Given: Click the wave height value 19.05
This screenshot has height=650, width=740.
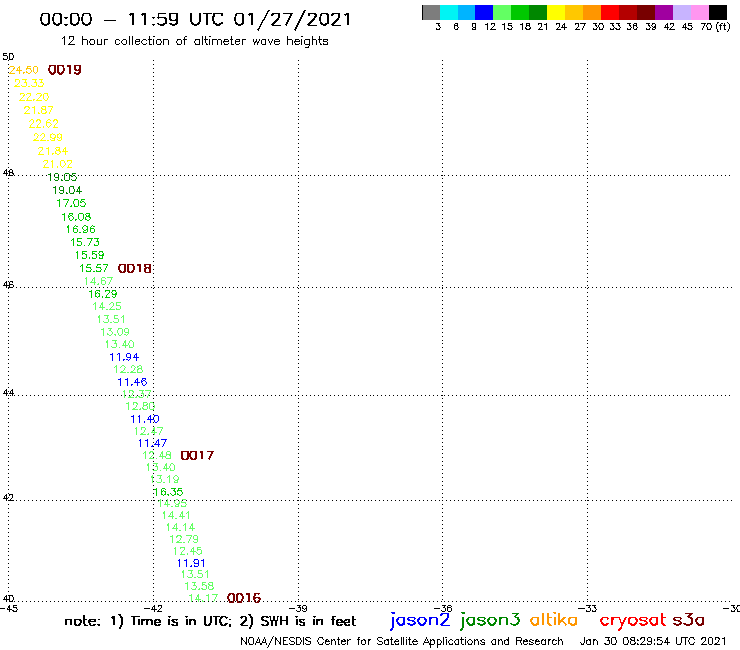Looking at the screenshot, I should pyautogui.click(x=62, y=177).
